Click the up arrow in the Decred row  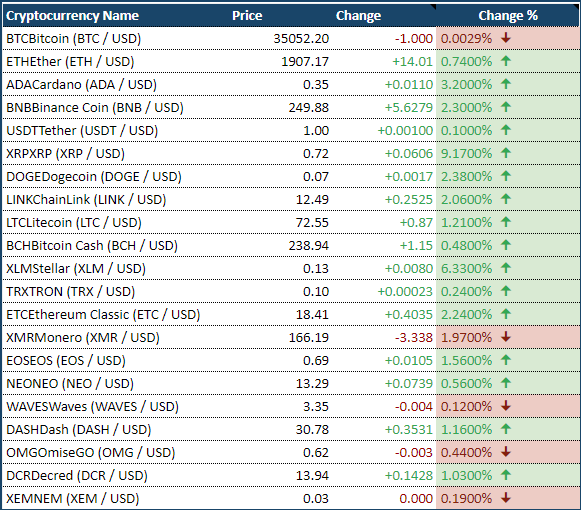[506, 474]
